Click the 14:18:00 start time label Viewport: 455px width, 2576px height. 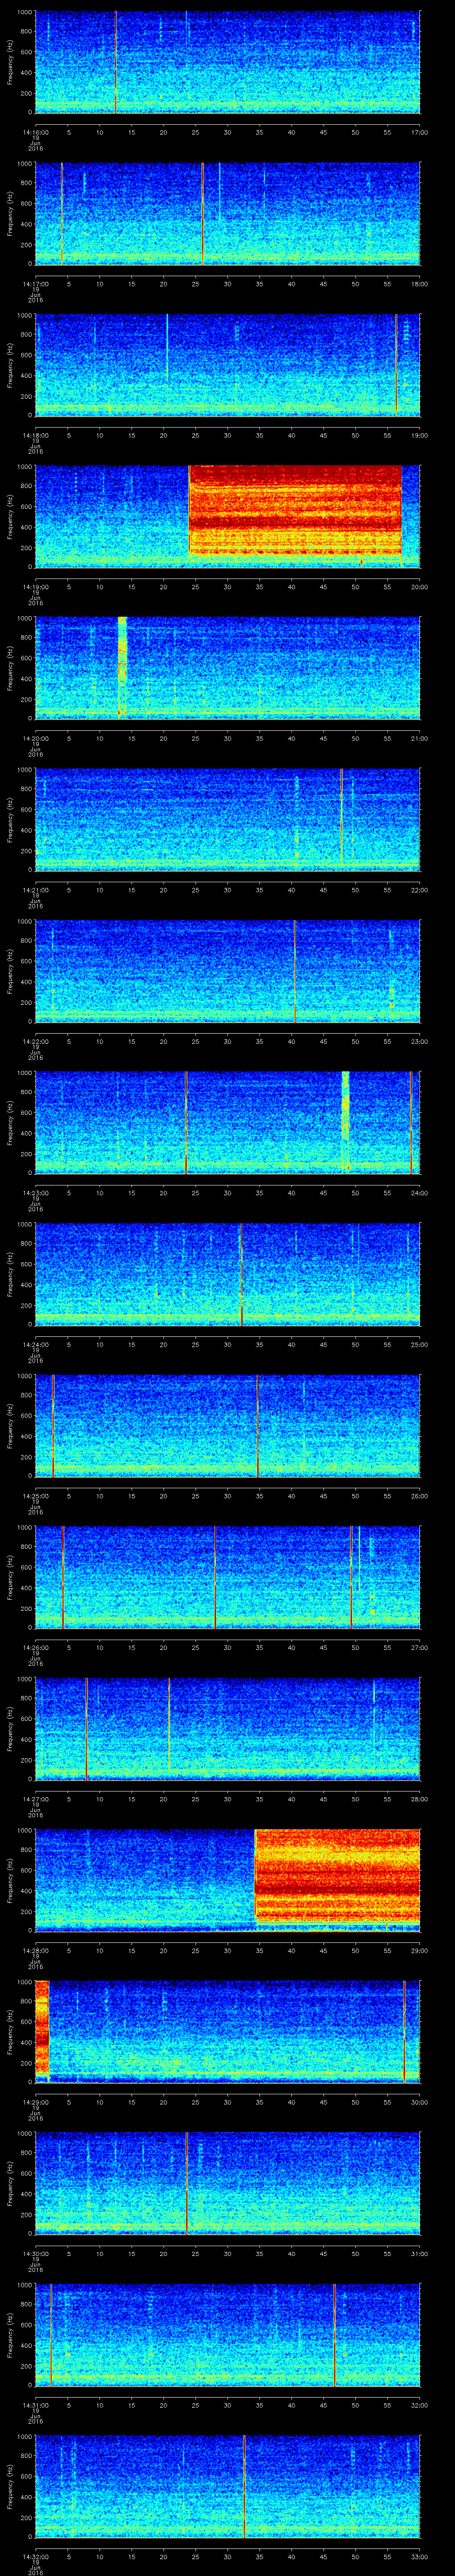tap(36, 435)
